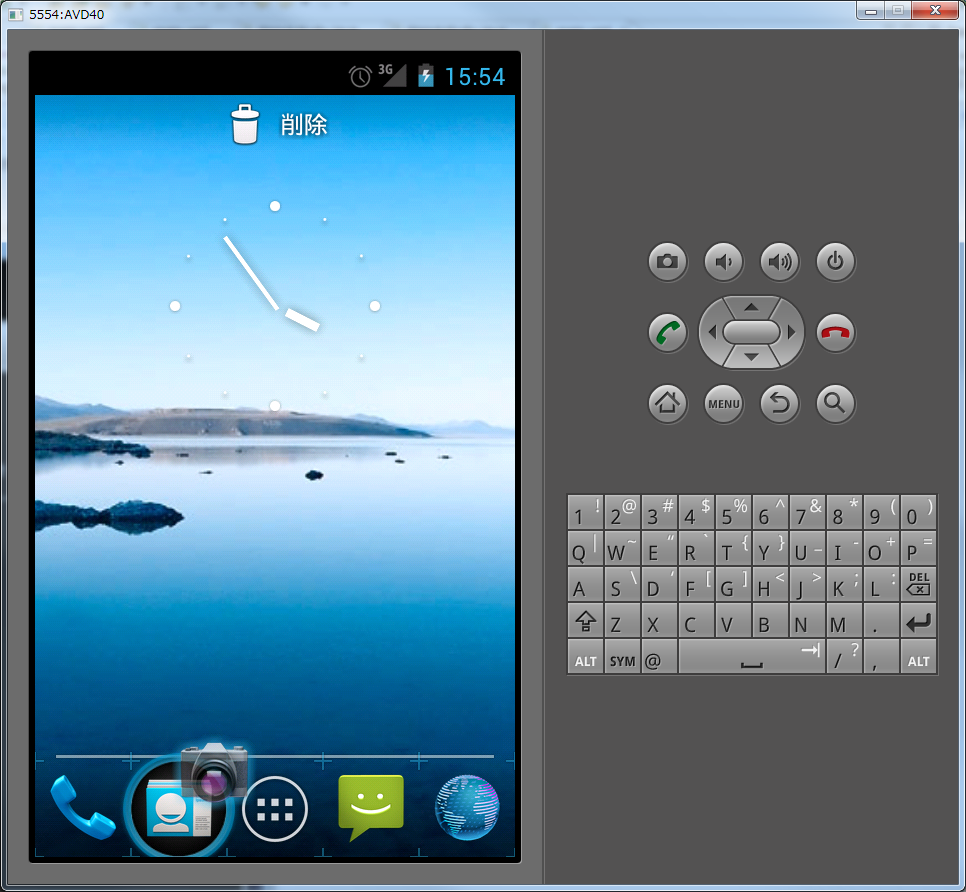Click the 3G signal indicator
Screen dimensions: 966x892
pyautogui.click(x=392, y=75)
